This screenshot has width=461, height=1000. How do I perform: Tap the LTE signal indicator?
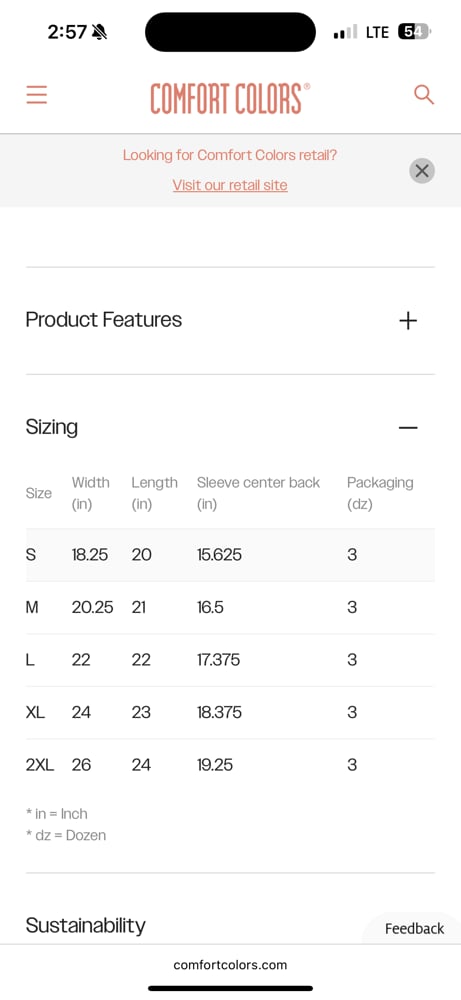click(377, 32)
